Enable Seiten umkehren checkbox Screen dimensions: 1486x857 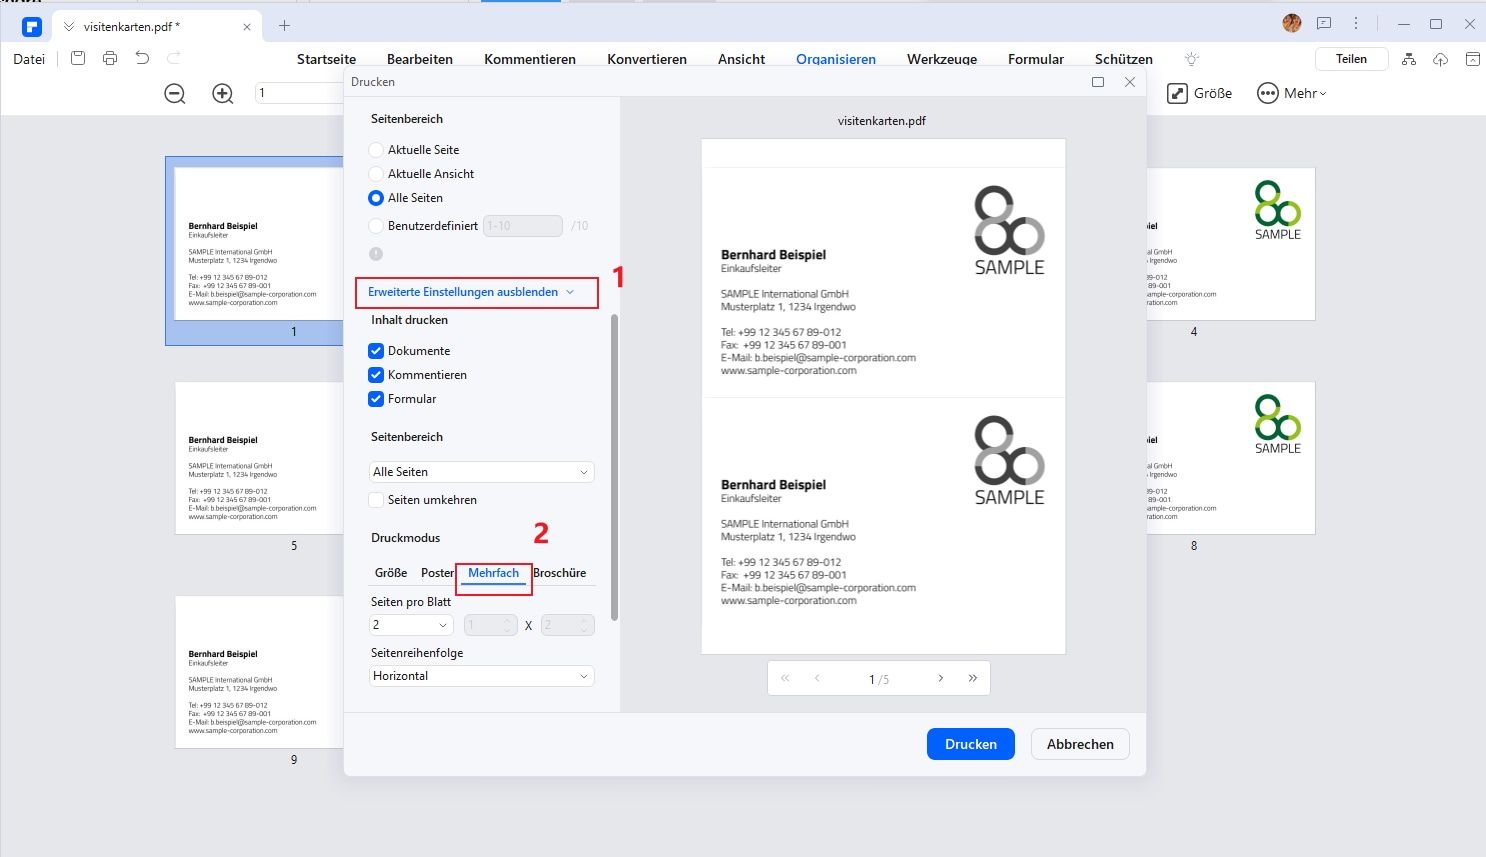coord(376,500)
